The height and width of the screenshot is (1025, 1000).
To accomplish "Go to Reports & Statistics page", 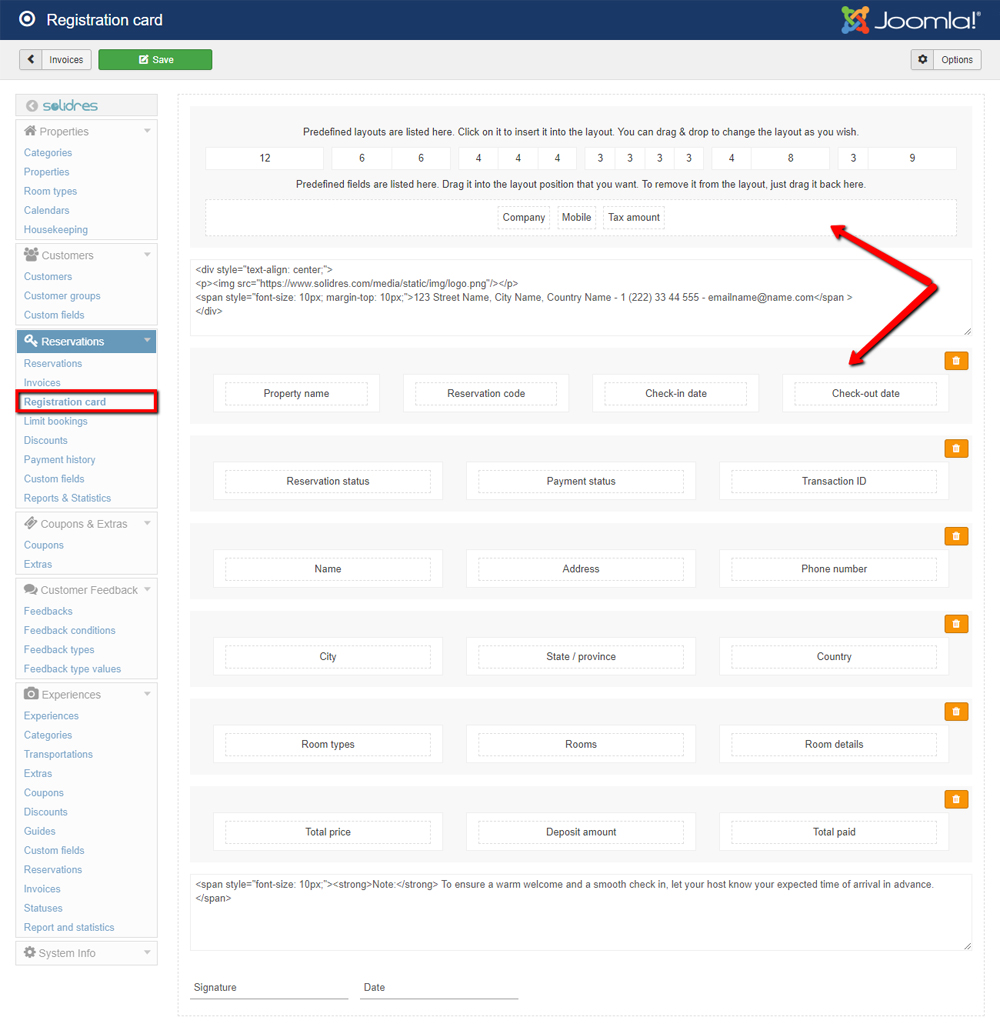I will point(67,498).
